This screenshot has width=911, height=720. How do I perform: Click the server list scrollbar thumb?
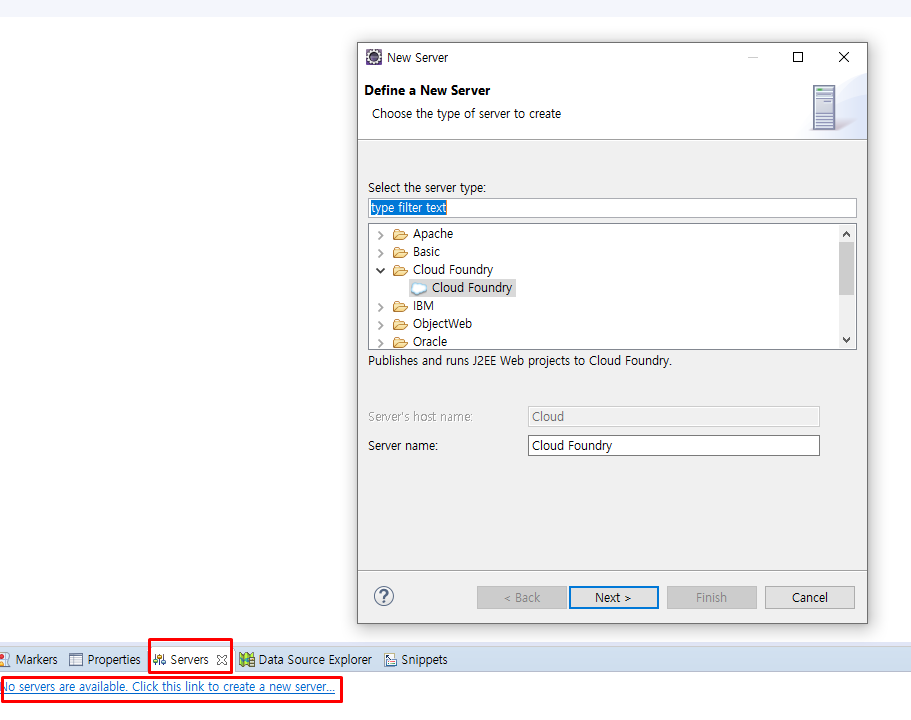click(847, 268)
